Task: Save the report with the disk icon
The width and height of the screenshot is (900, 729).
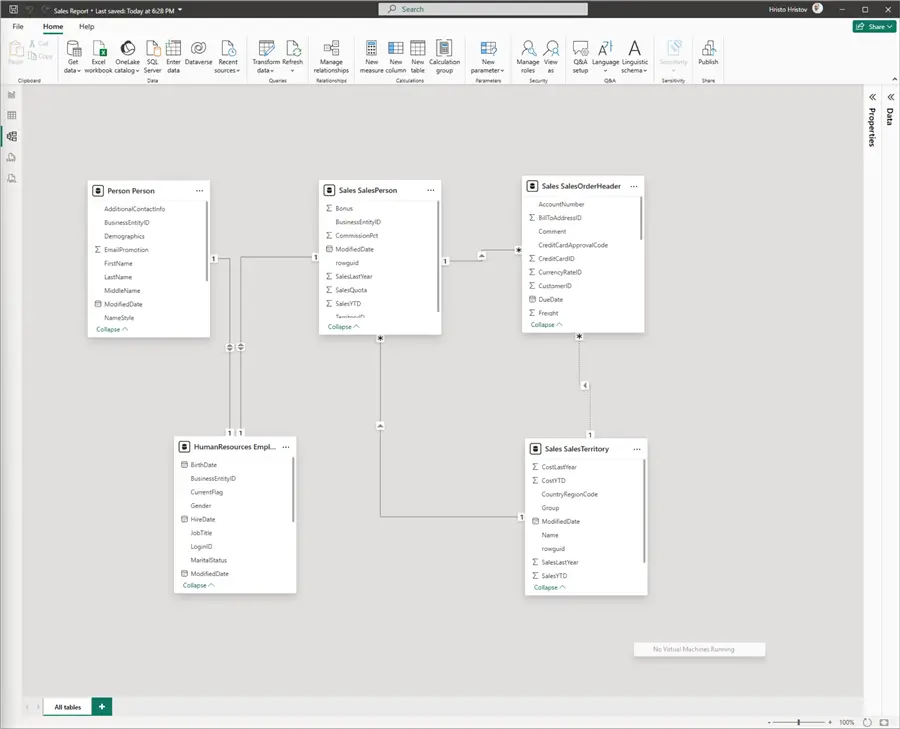Action: (x=14, y=9)
